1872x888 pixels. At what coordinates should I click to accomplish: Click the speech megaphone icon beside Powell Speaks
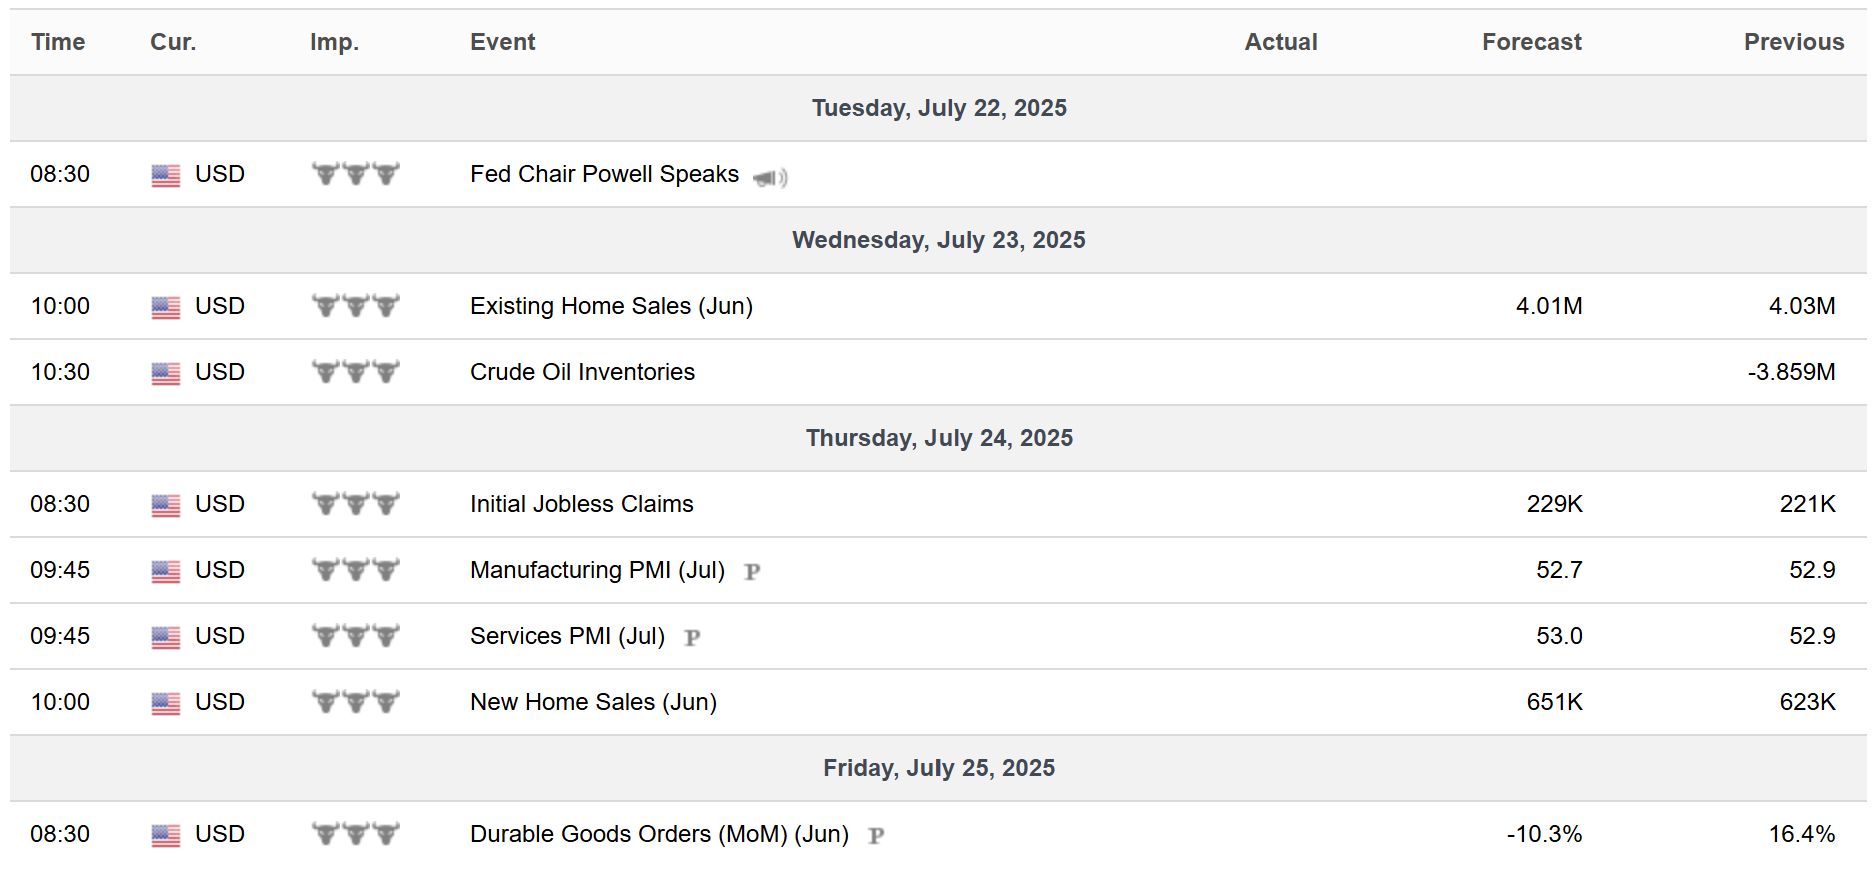click(x=770, y=178)
